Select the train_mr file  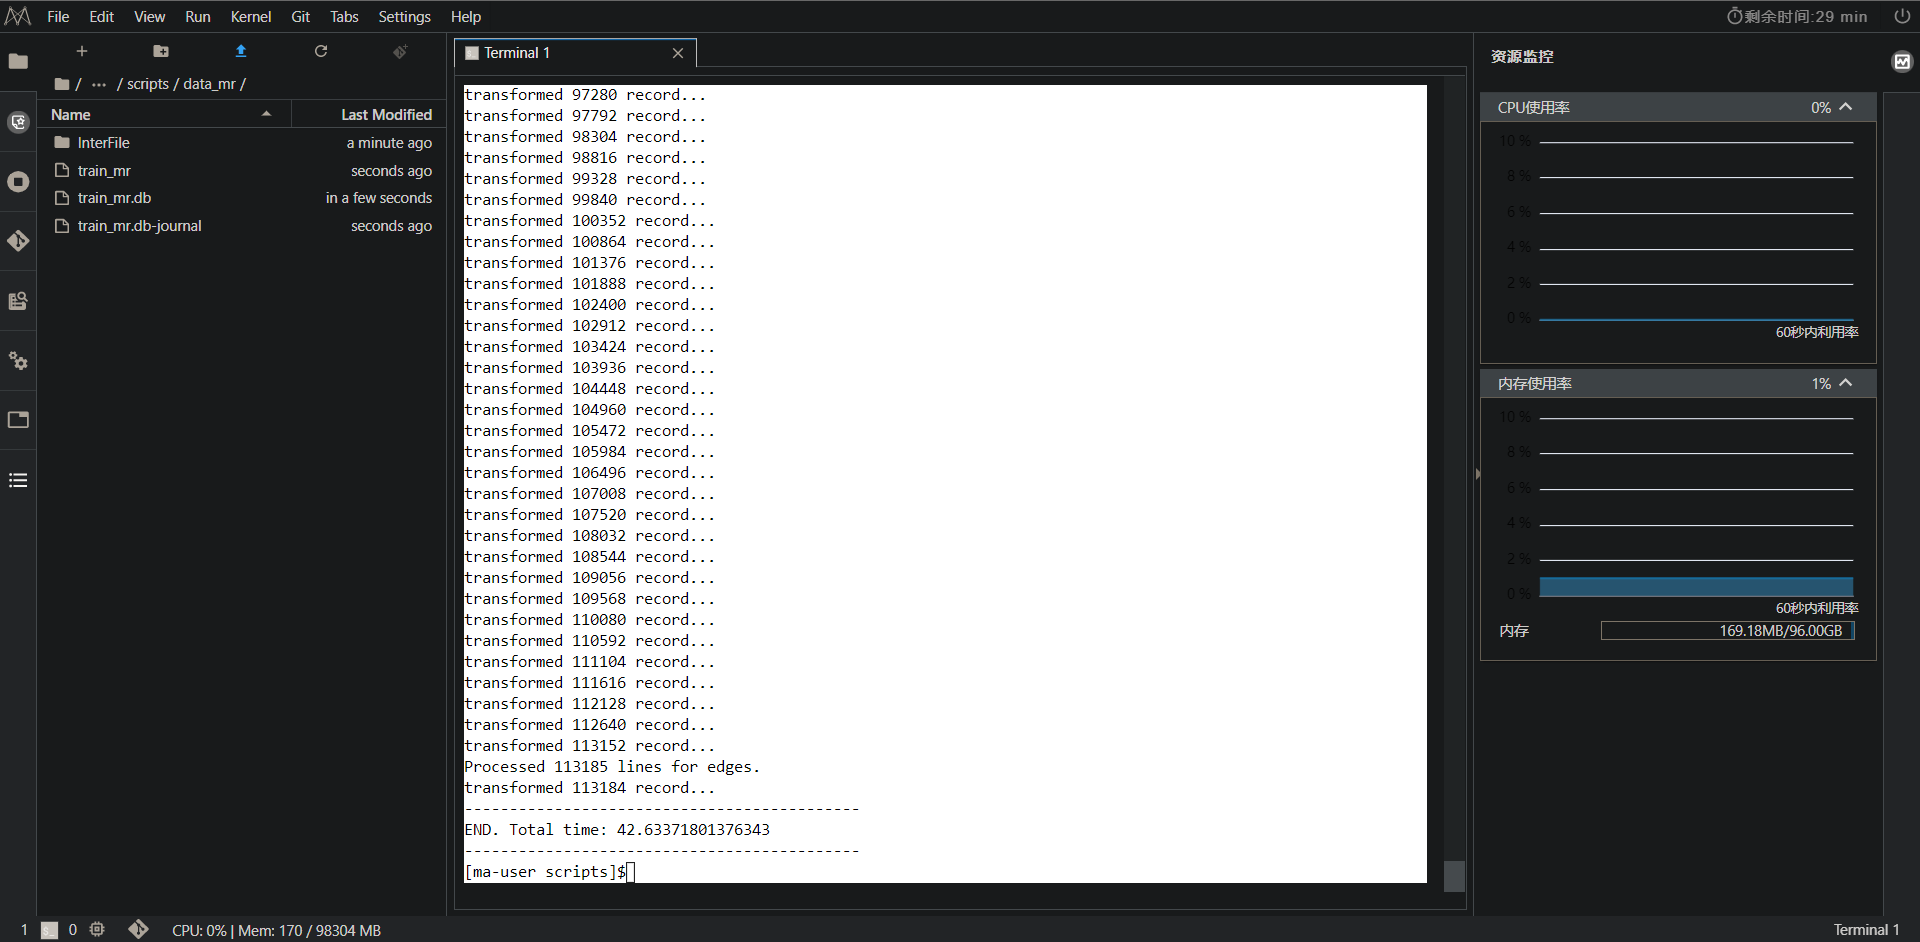tap(241, 171)
